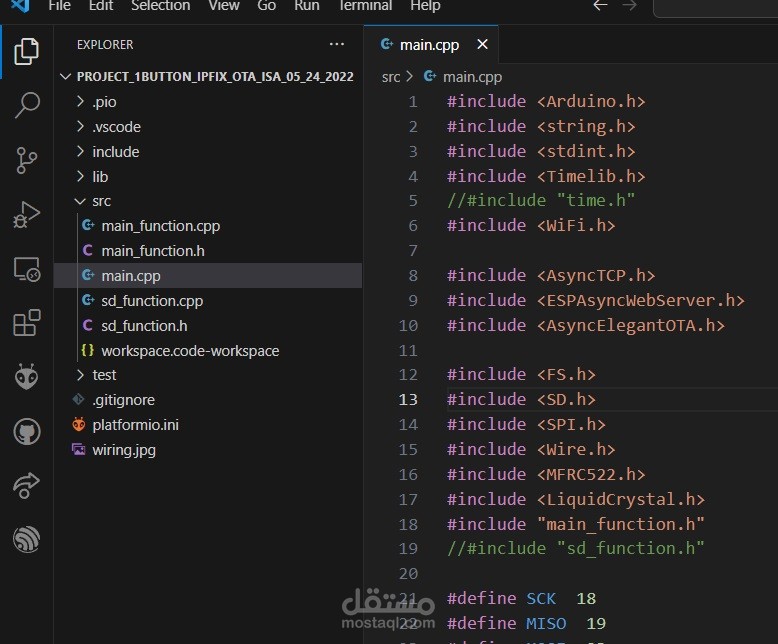
Task: Place cursor on #include "main_function.h" line
Action: pos(576,524)
